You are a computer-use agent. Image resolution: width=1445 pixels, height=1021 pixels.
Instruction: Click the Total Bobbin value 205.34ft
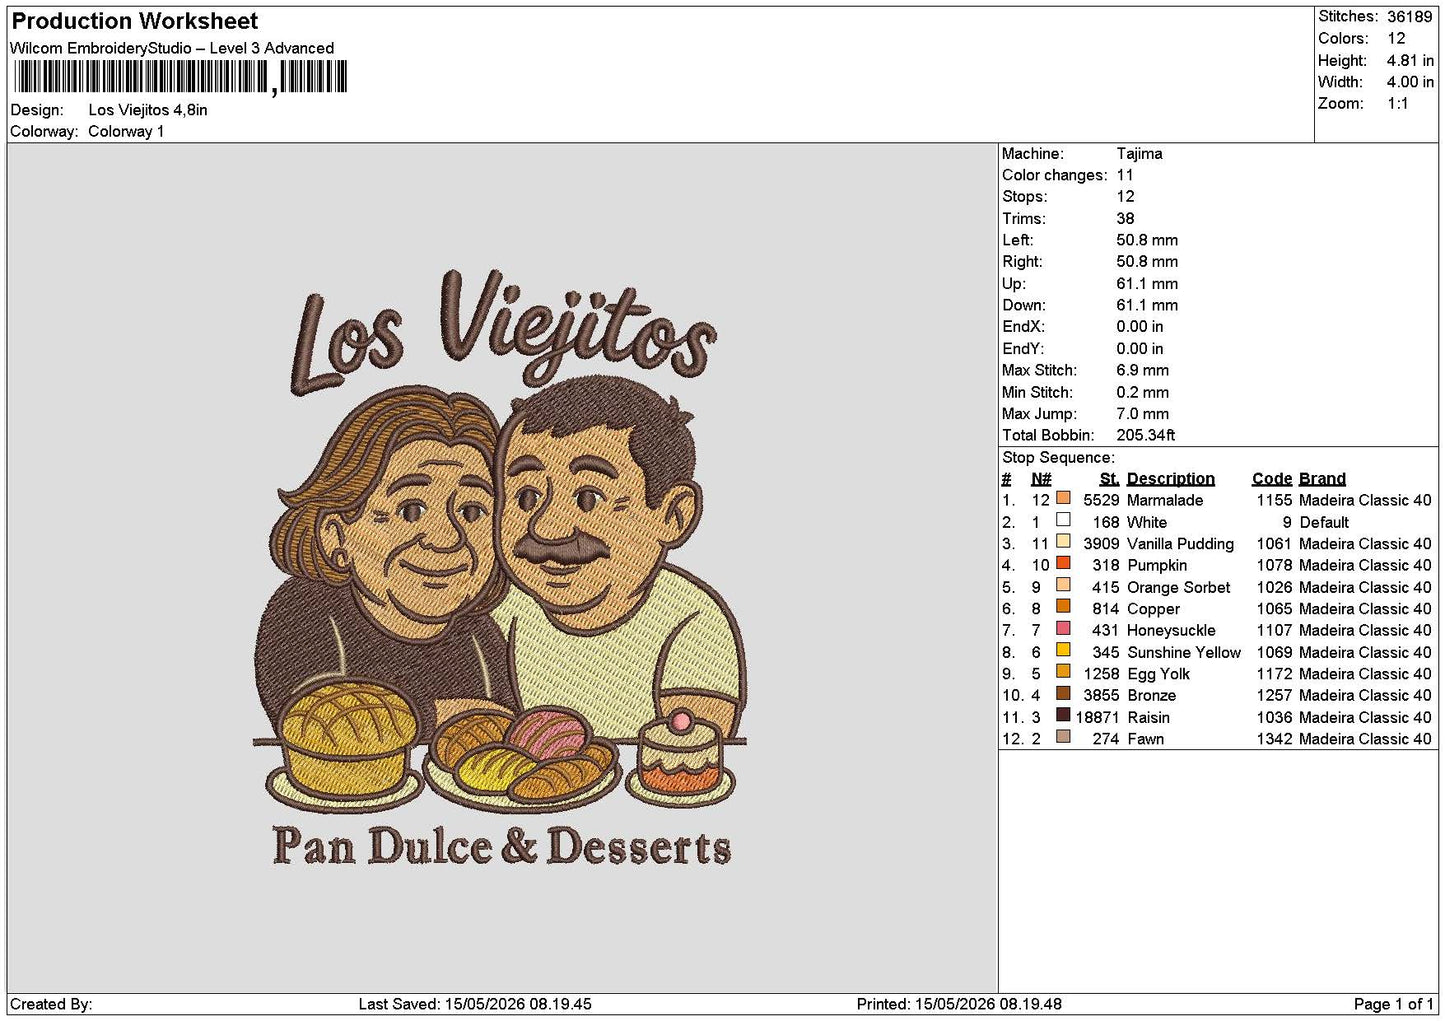[x=1145, y=435]
